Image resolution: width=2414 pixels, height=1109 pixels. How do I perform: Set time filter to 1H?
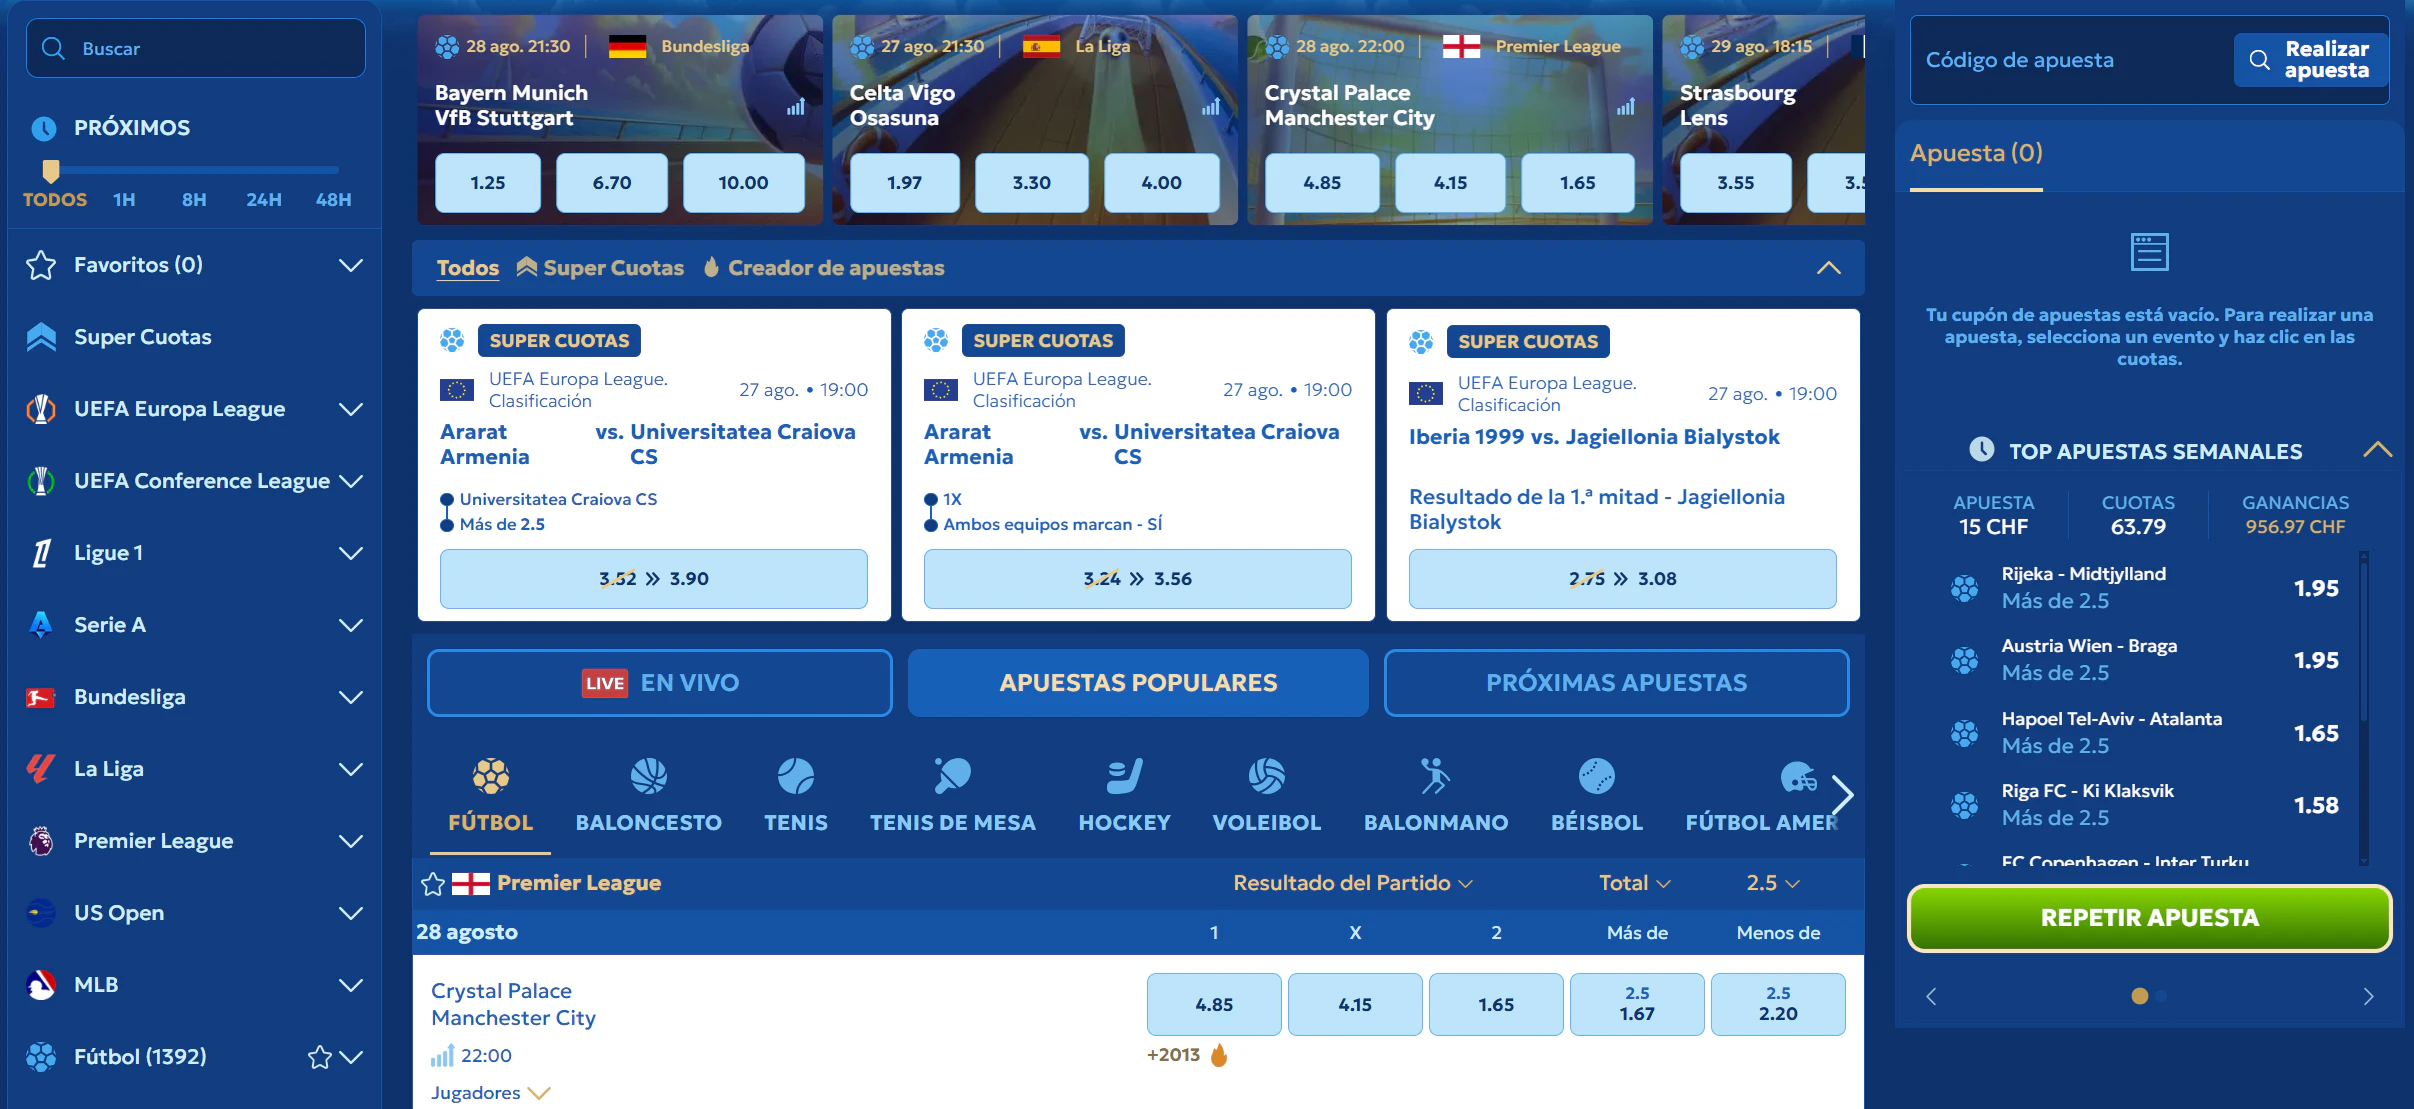pos(124,200)
